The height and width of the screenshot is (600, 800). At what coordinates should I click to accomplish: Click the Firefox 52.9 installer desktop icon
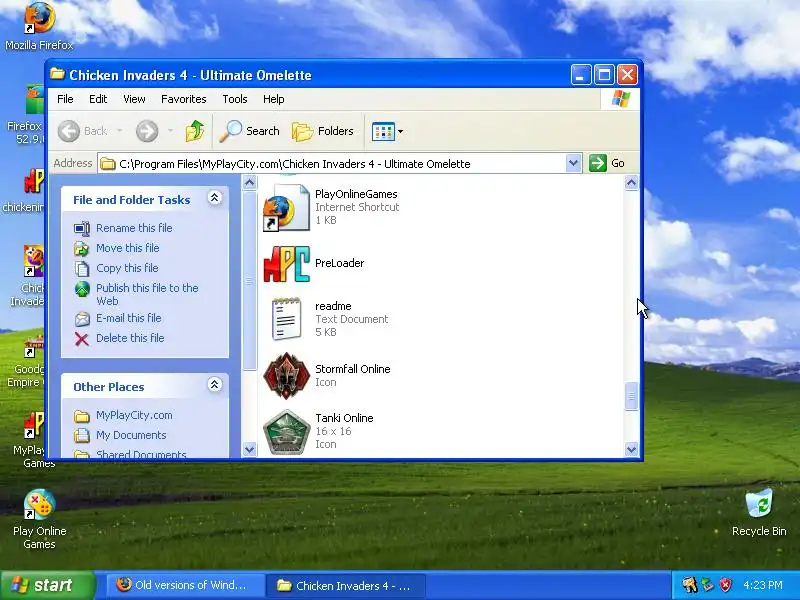click(27, 115)
